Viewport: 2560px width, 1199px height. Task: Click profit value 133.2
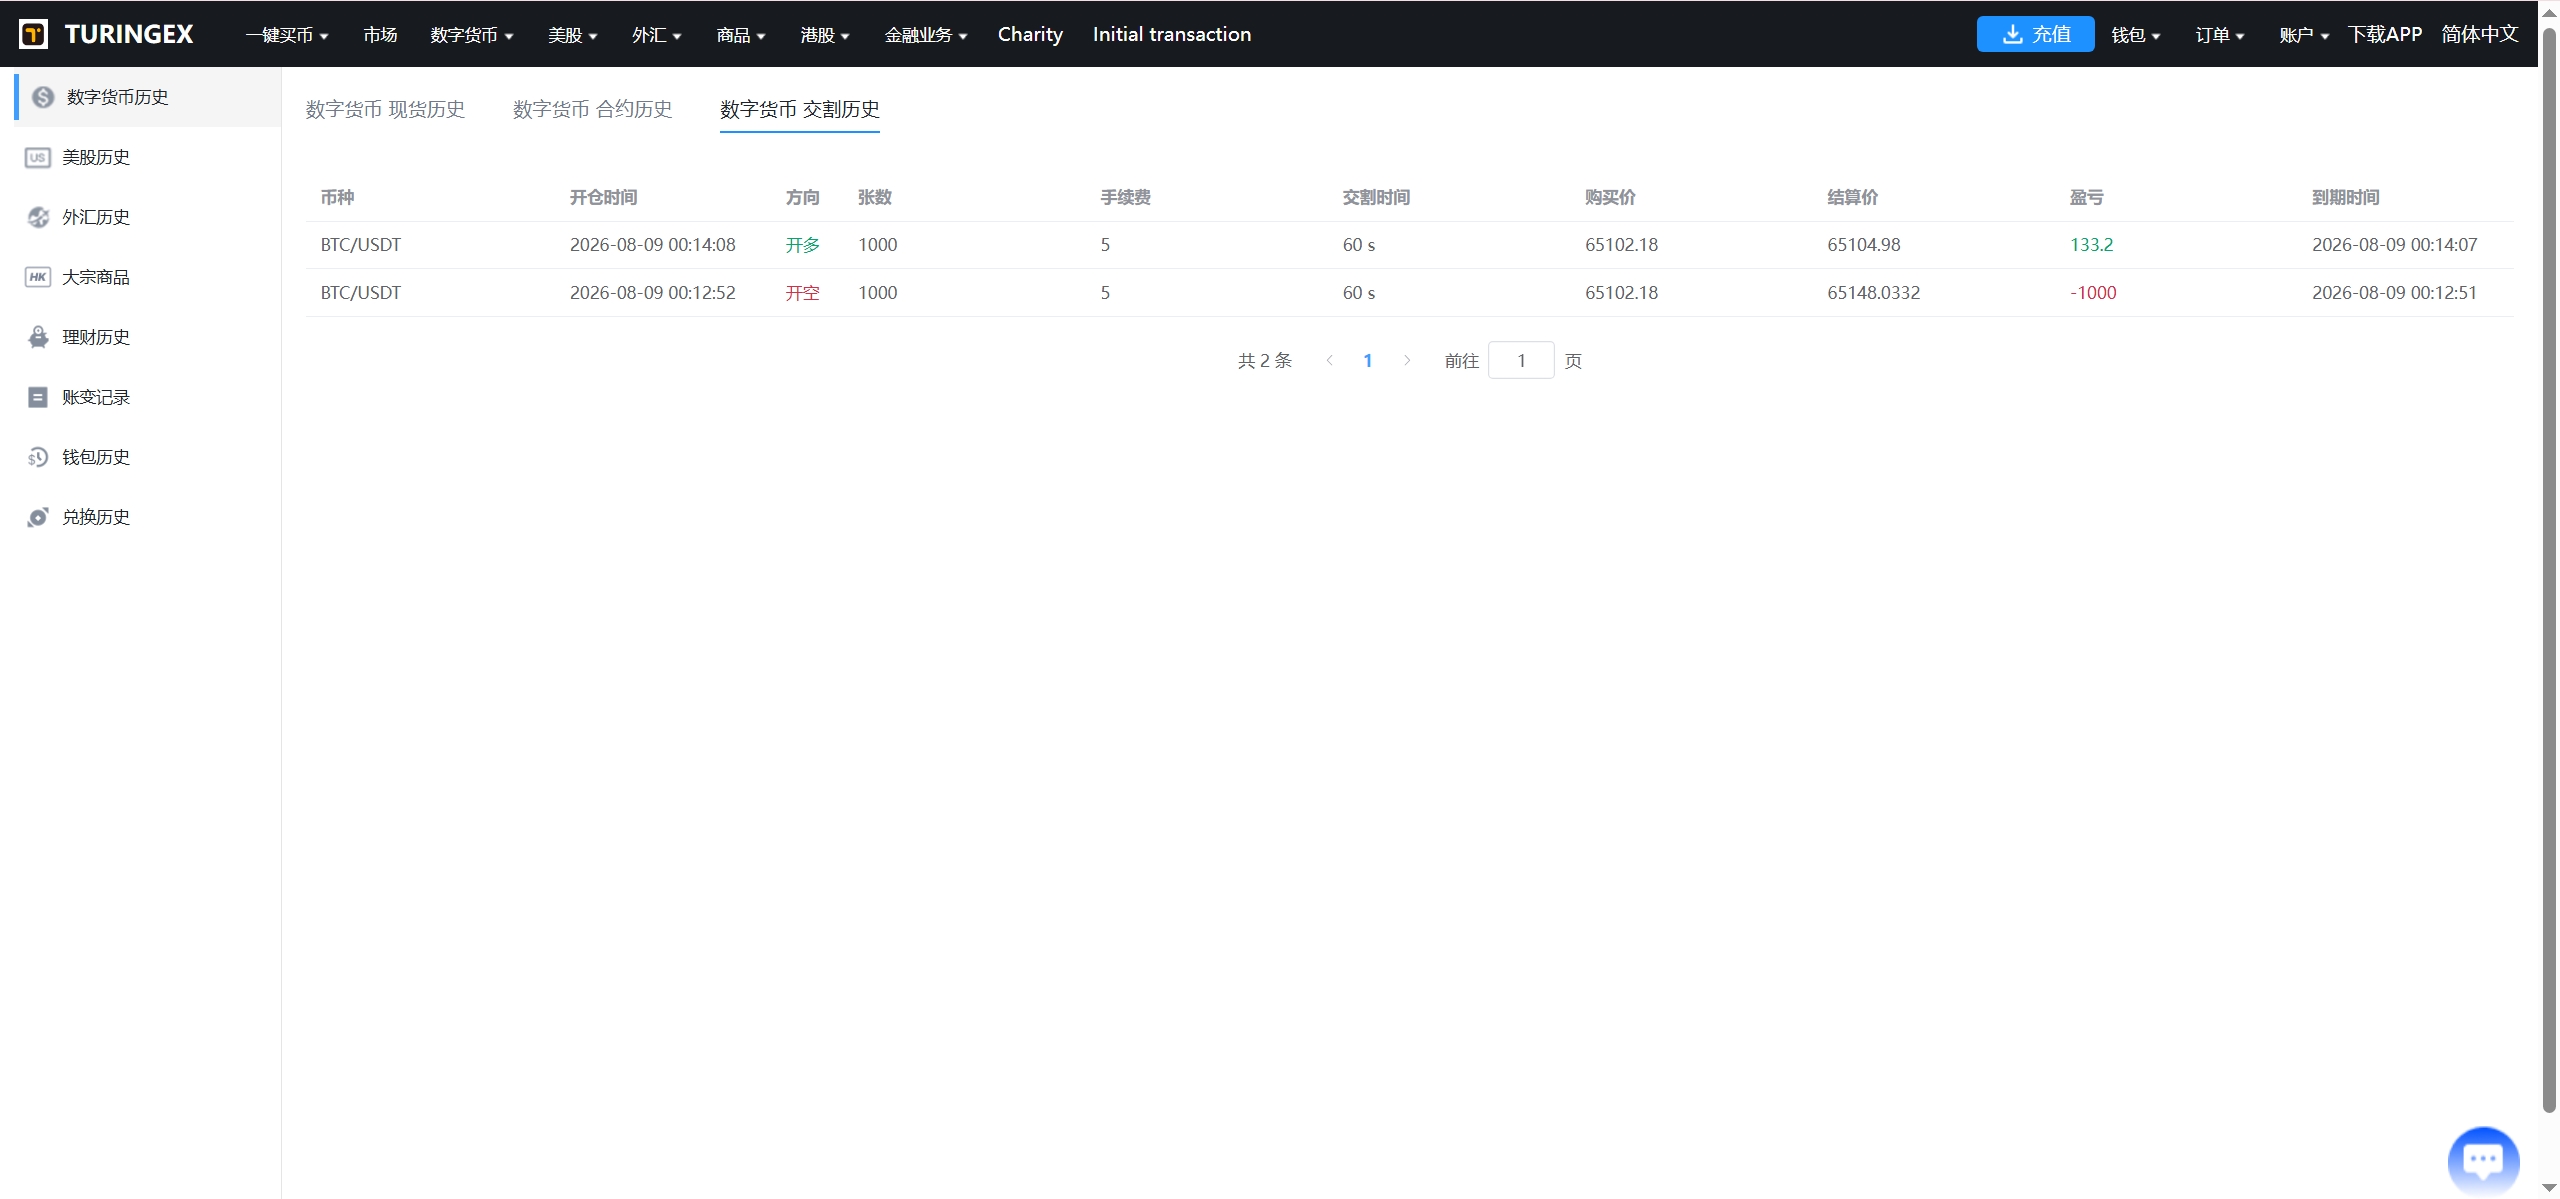coord(2091,245)
